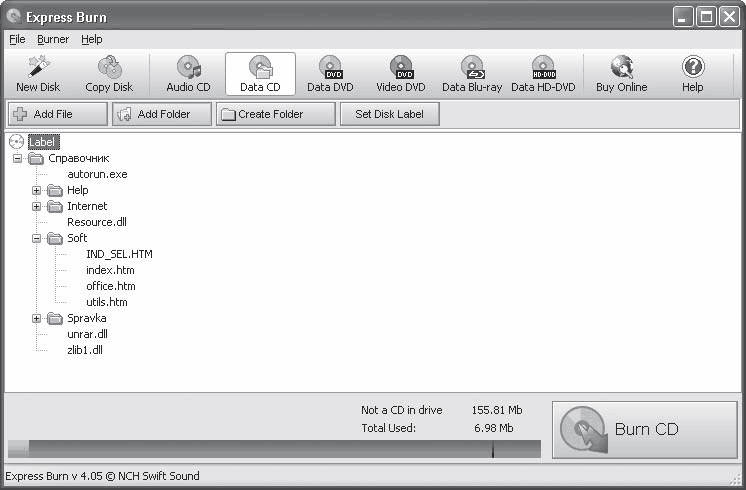Select the autorun.exe file in the tree
This screenshot has width=746, height=490.
[97, 174]
